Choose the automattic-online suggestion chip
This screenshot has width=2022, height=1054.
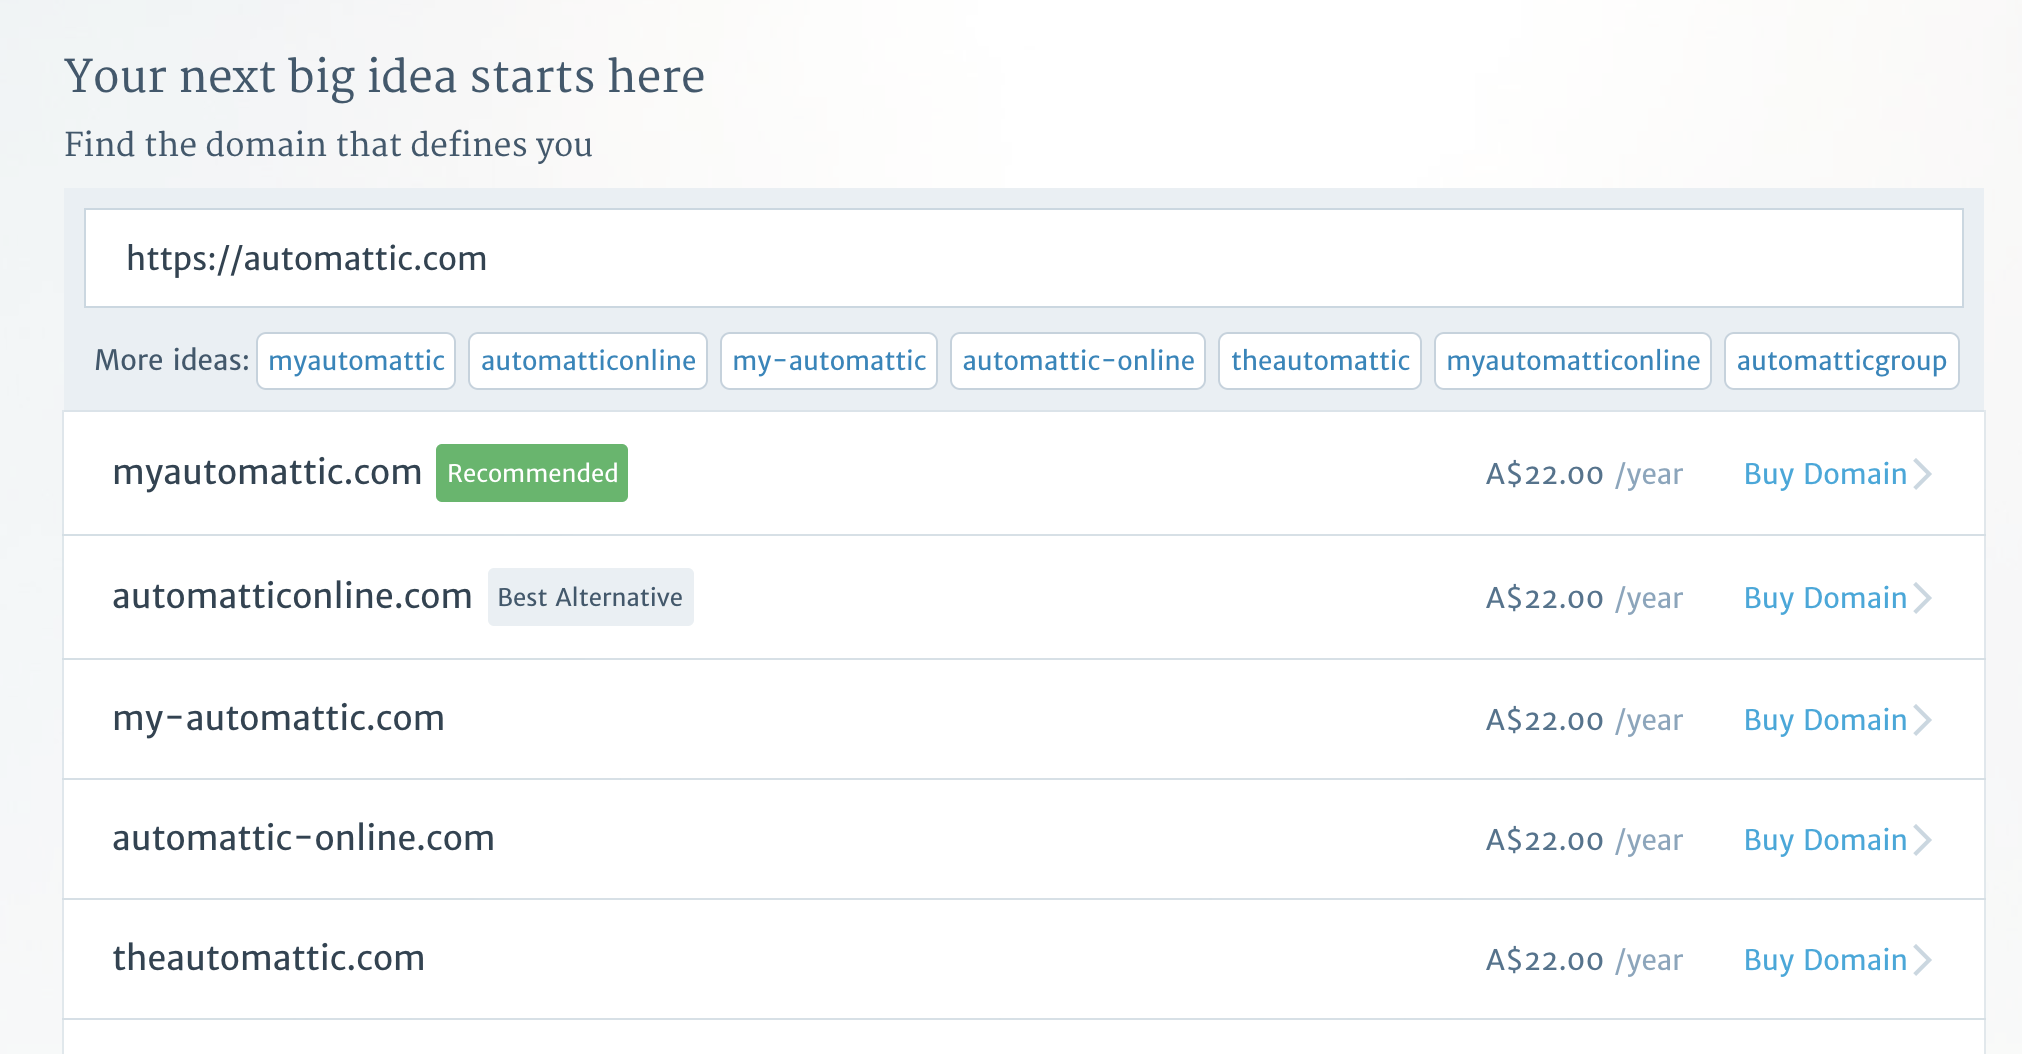1078,361
